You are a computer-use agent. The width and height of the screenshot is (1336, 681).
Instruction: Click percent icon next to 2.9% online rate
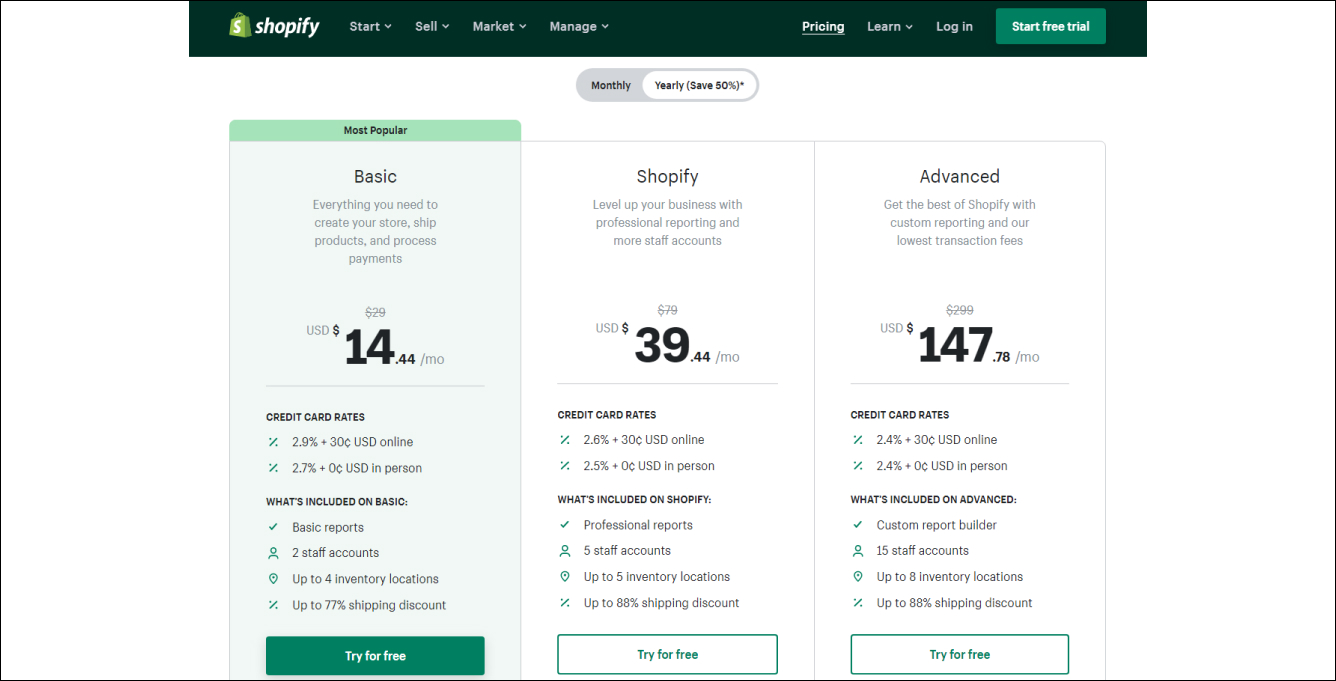[273, 442]
